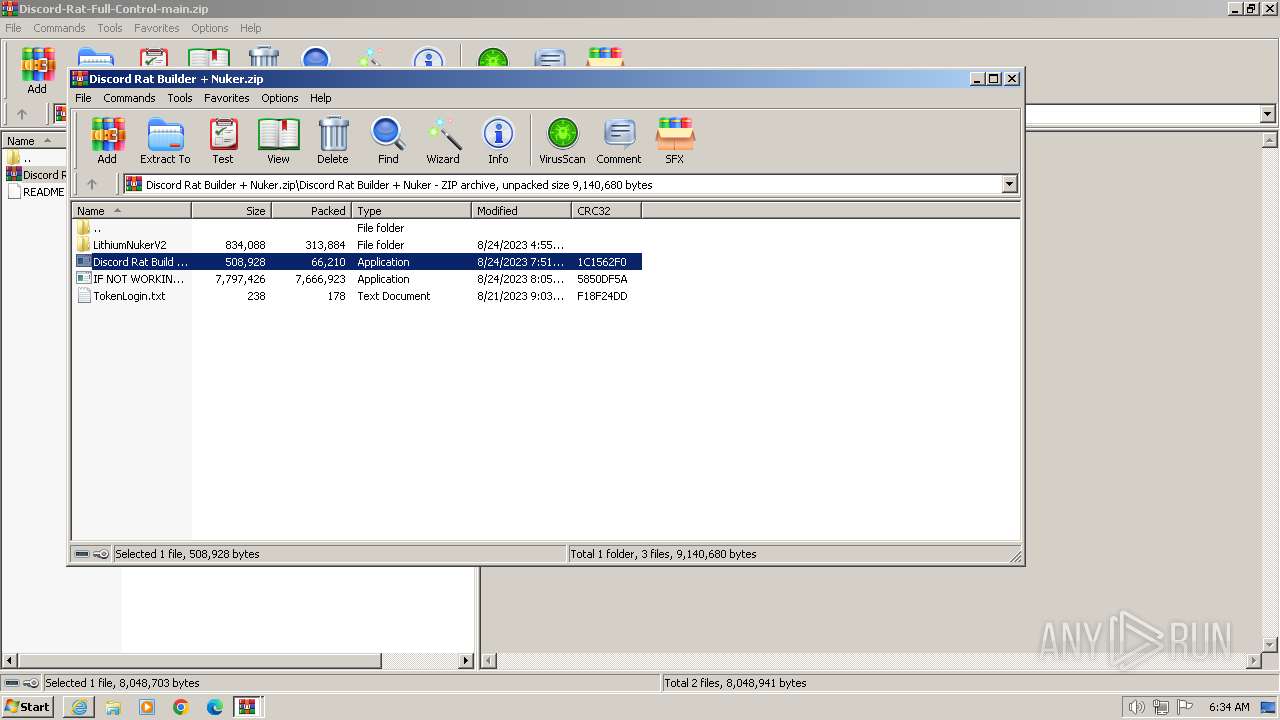The width and height of the screenshot is (1280, 720).
Task: Click the Delete trash can icon
Action: pyautogui.click(x=333, y=140)
